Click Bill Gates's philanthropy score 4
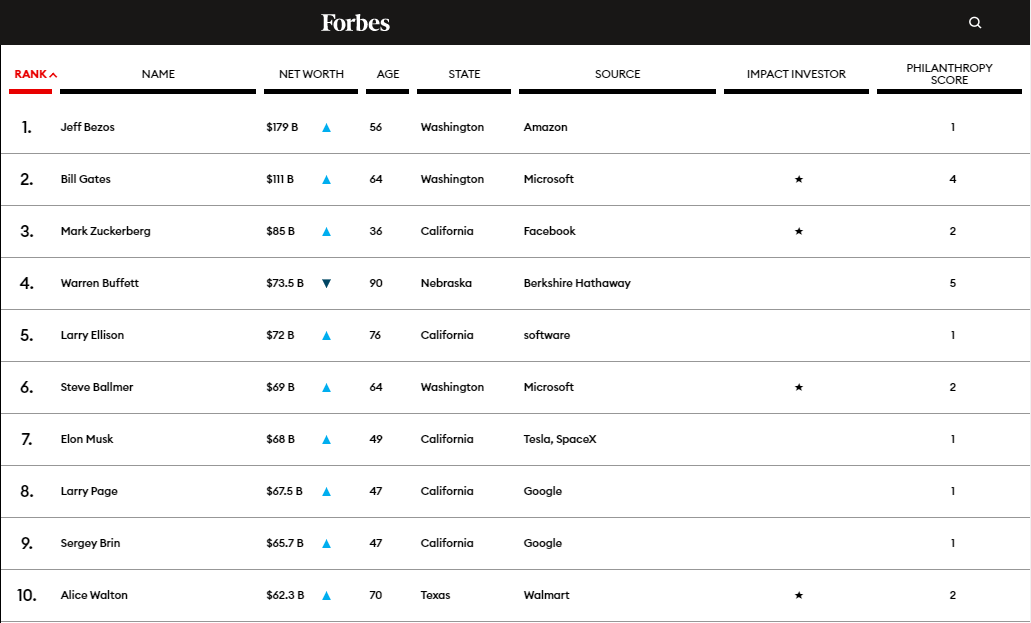 [x=953, y=179]
